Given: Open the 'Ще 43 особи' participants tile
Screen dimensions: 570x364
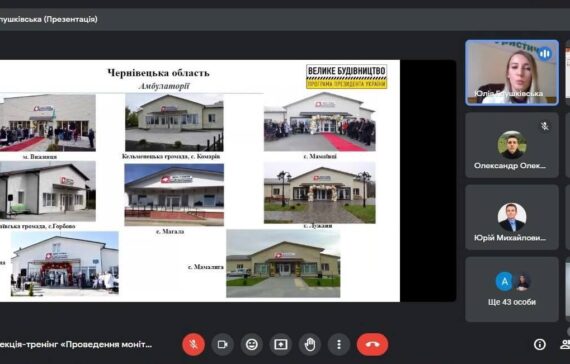Looking at the screenshot, I should pyautogui.click(x=512, y=289).
